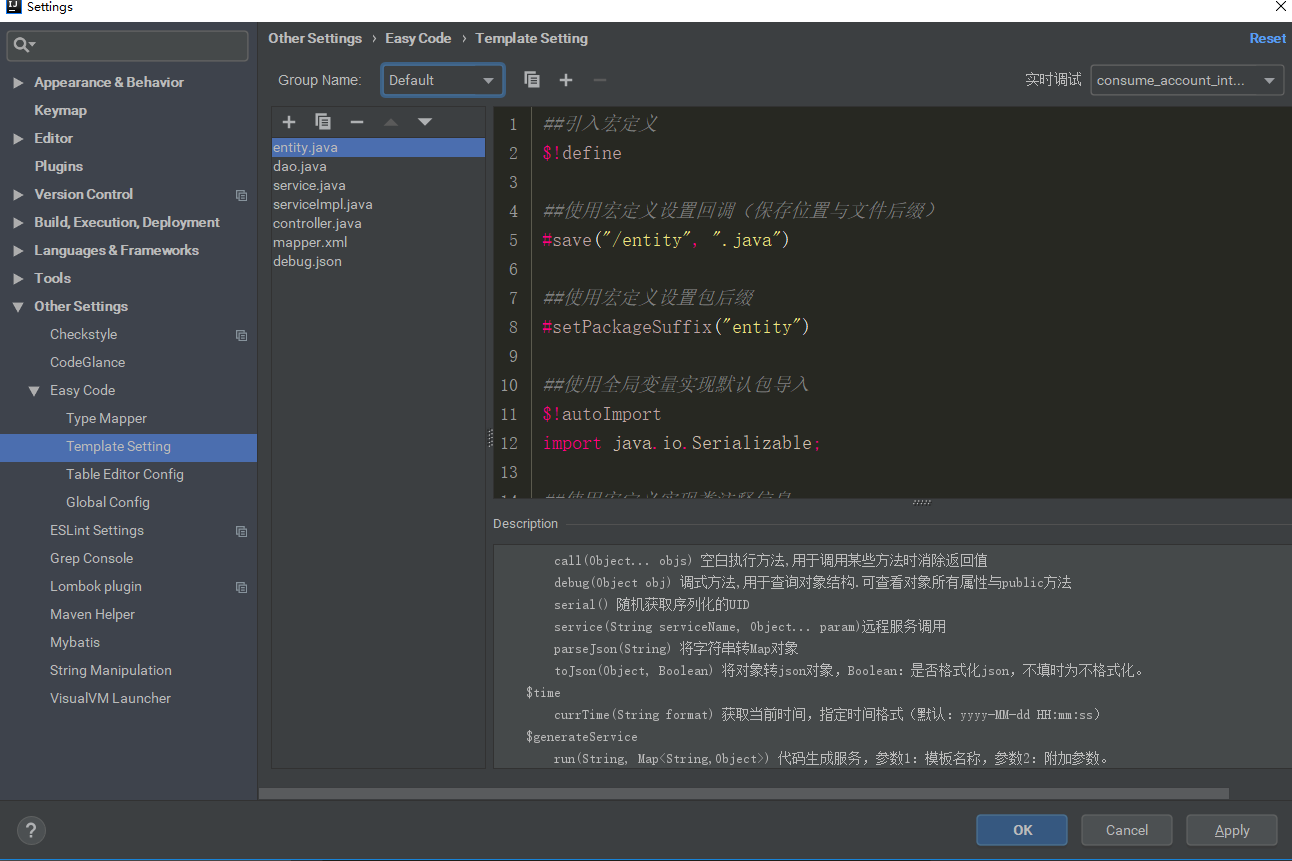
Task: Click project-level icon next to Lombok plugin
Action: [x=241, y=587]
